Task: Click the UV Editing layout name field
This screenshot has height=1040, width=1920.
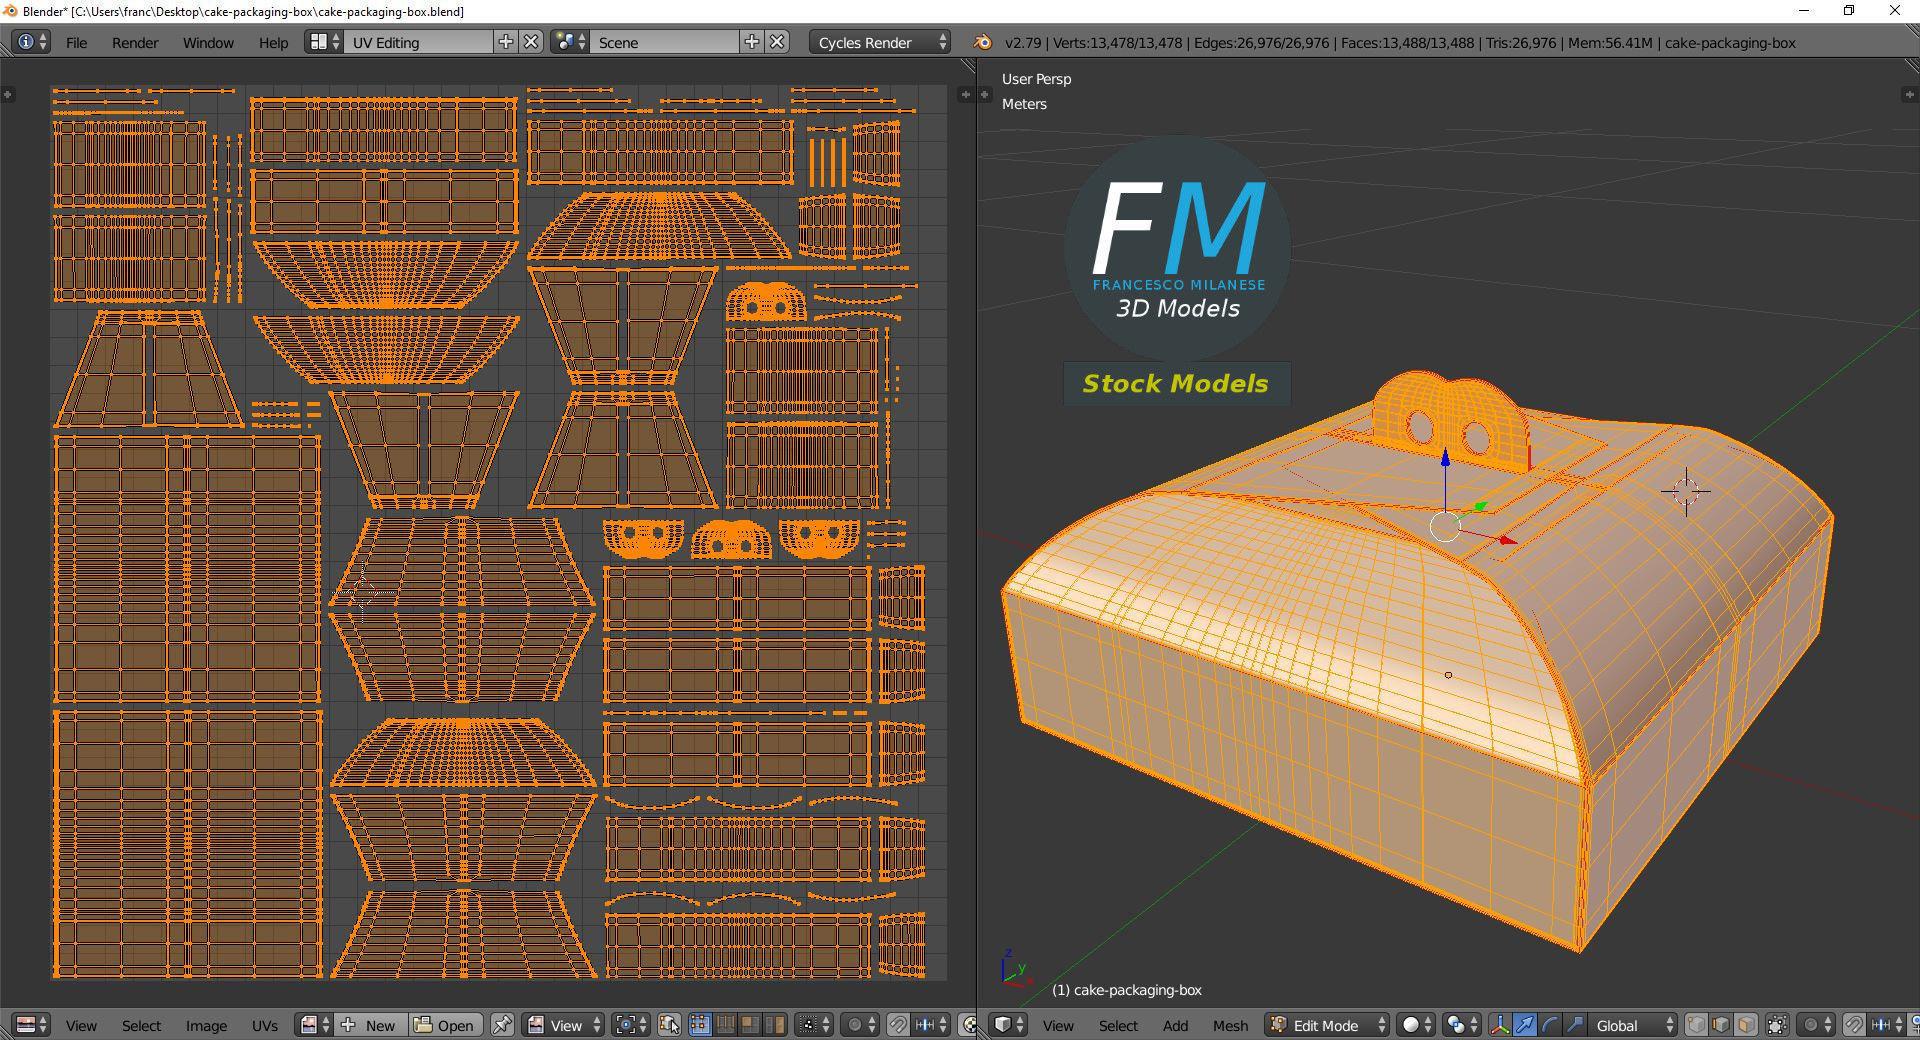Action: coord(418,42)
